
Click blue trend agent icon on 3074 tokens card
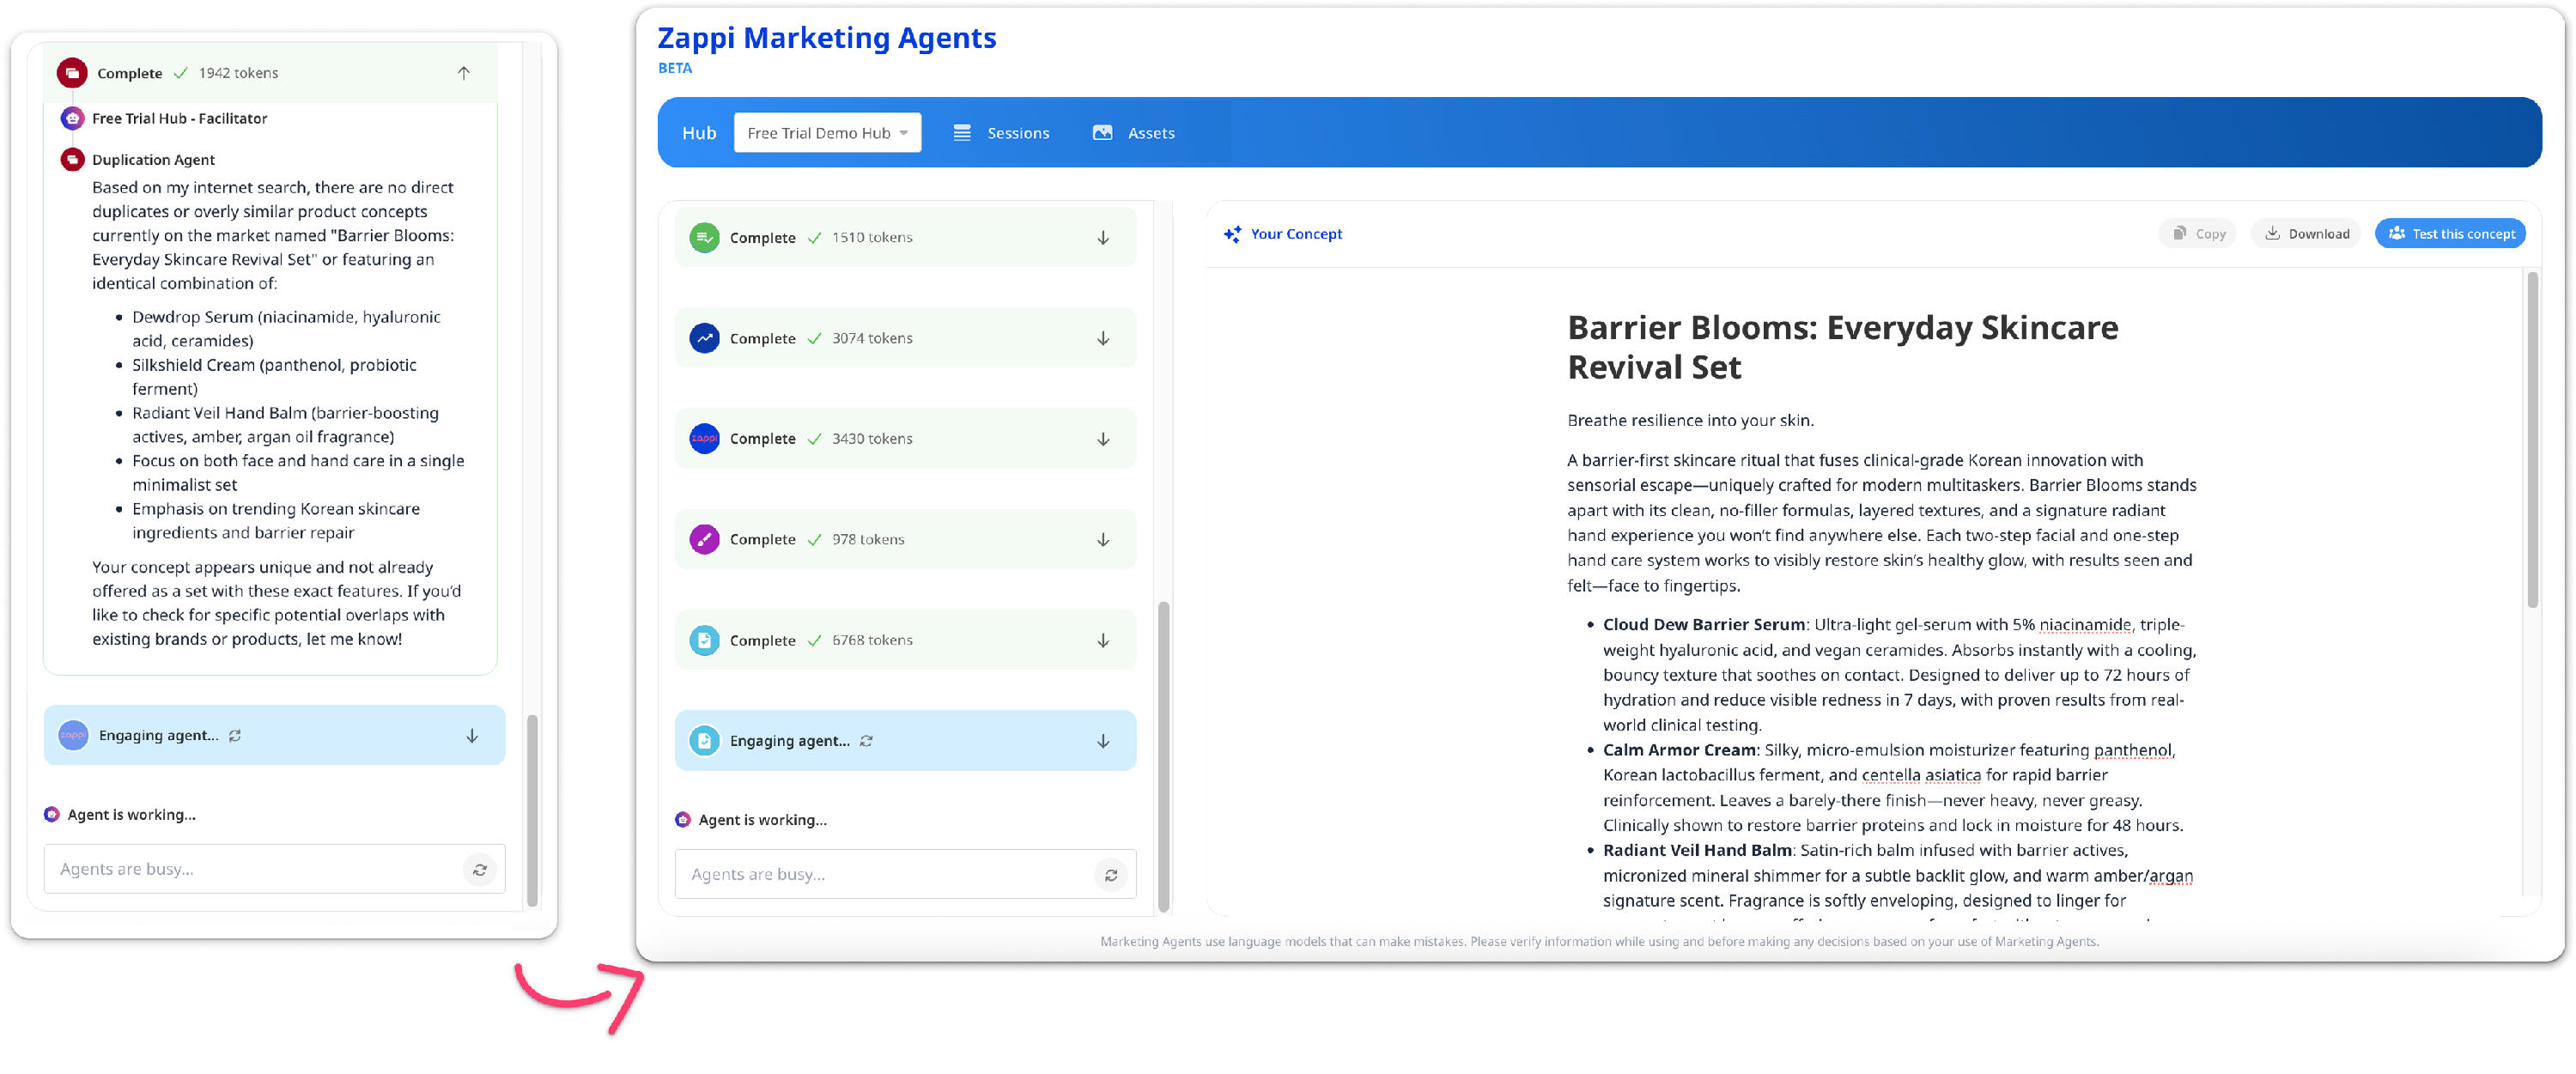point(704,338)
